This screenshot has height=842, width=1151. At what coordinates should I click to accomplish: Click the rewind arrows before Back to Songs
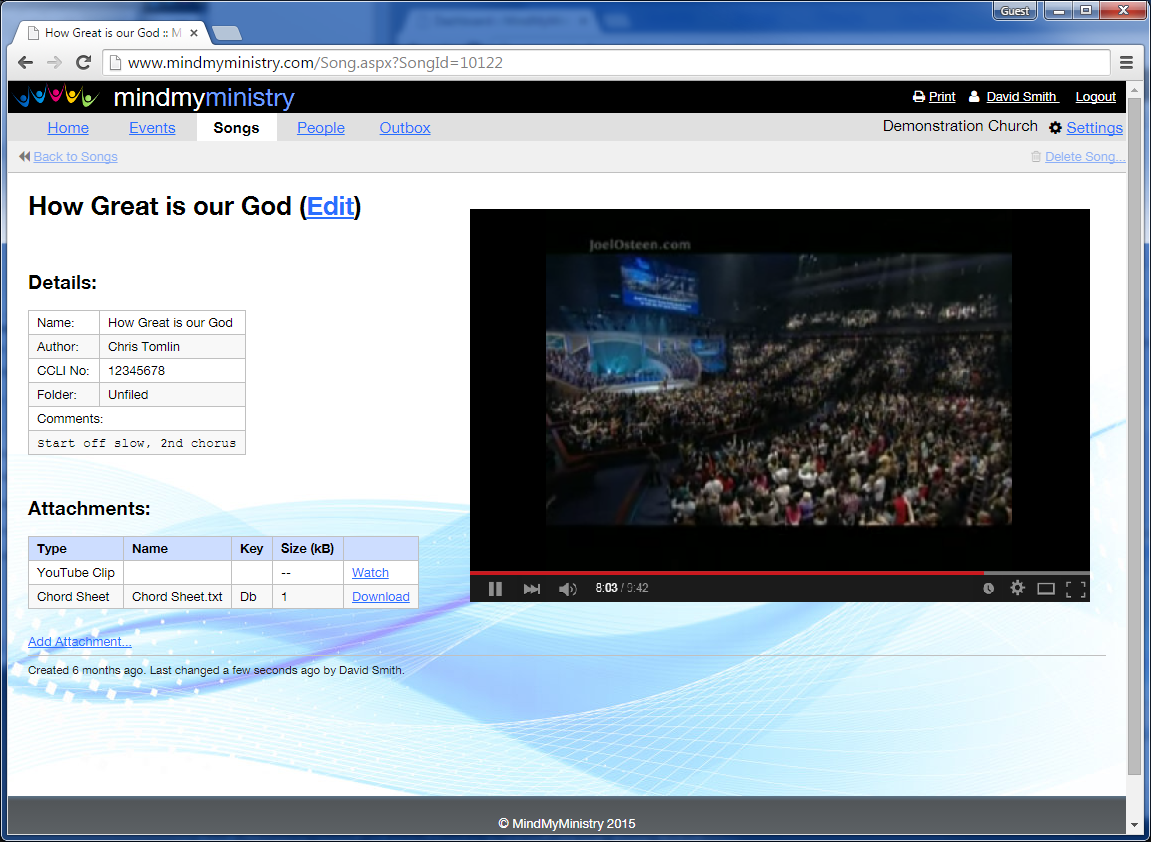(x=24, y=156)
